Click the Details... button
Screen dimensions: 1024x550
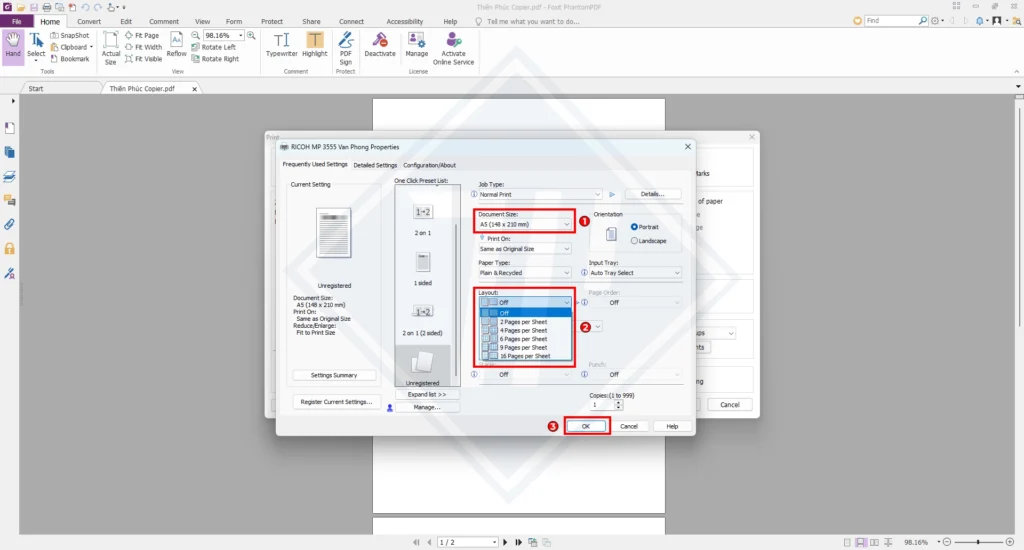[652, 194]
